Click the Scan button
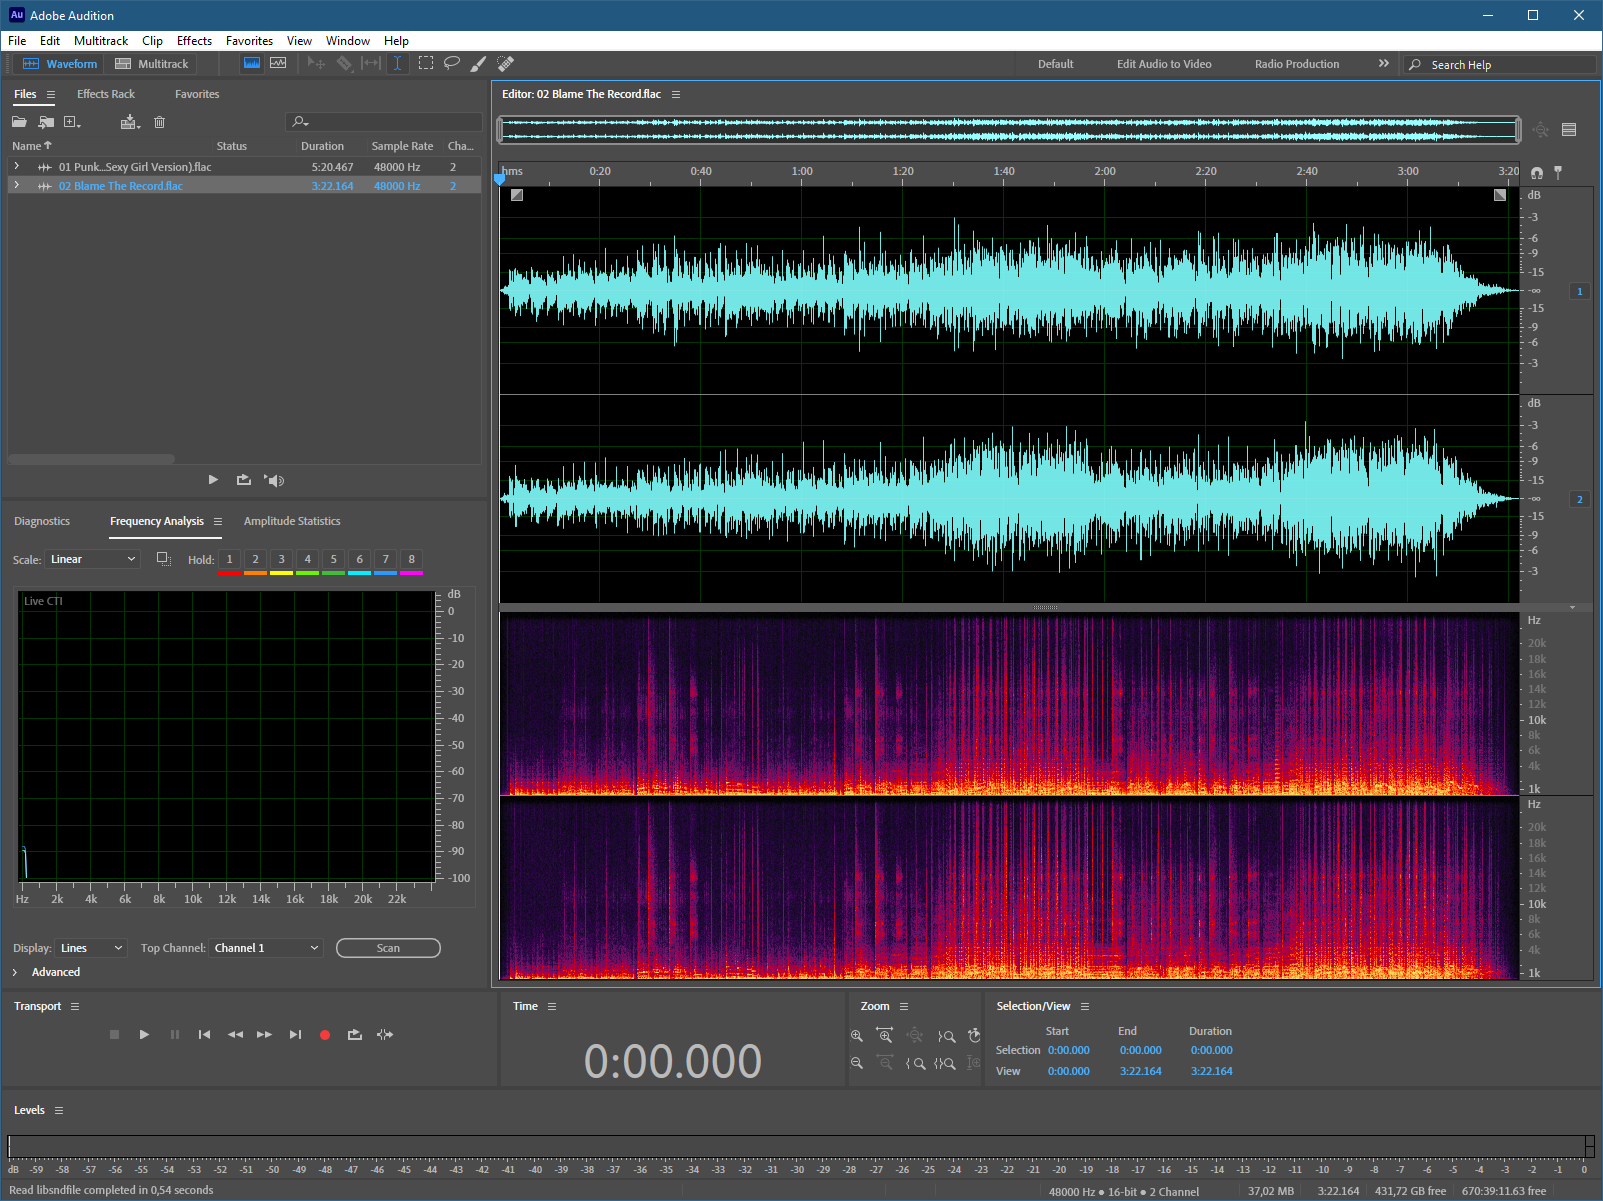 [388, 948]
